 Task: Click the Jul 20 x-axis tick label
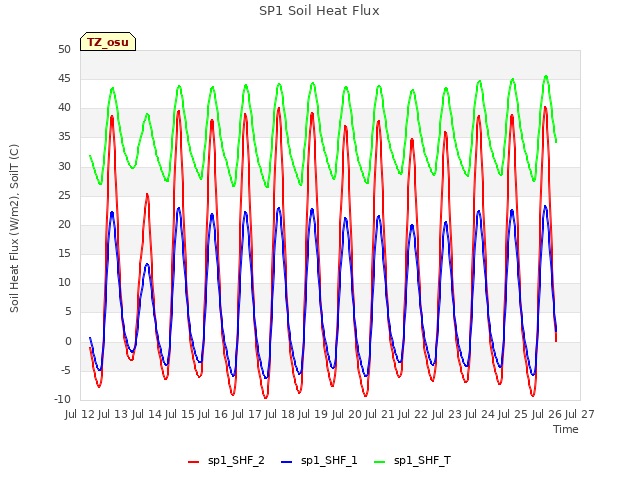point(347,414)
